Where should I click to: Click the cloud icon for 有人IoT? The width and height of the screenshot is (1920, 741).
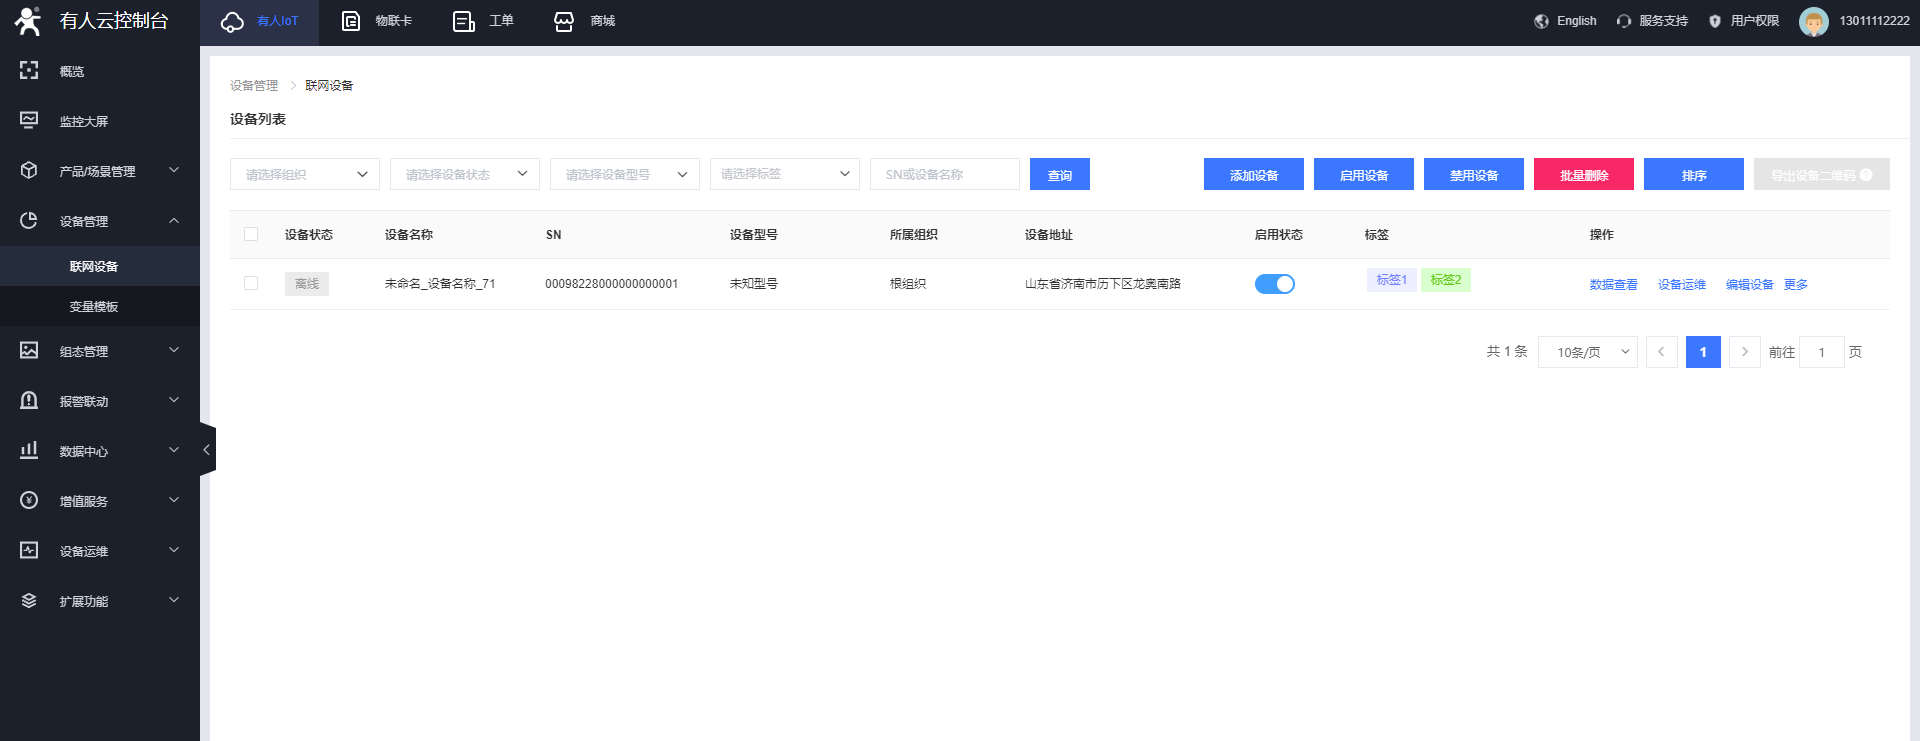coord(232,22)
